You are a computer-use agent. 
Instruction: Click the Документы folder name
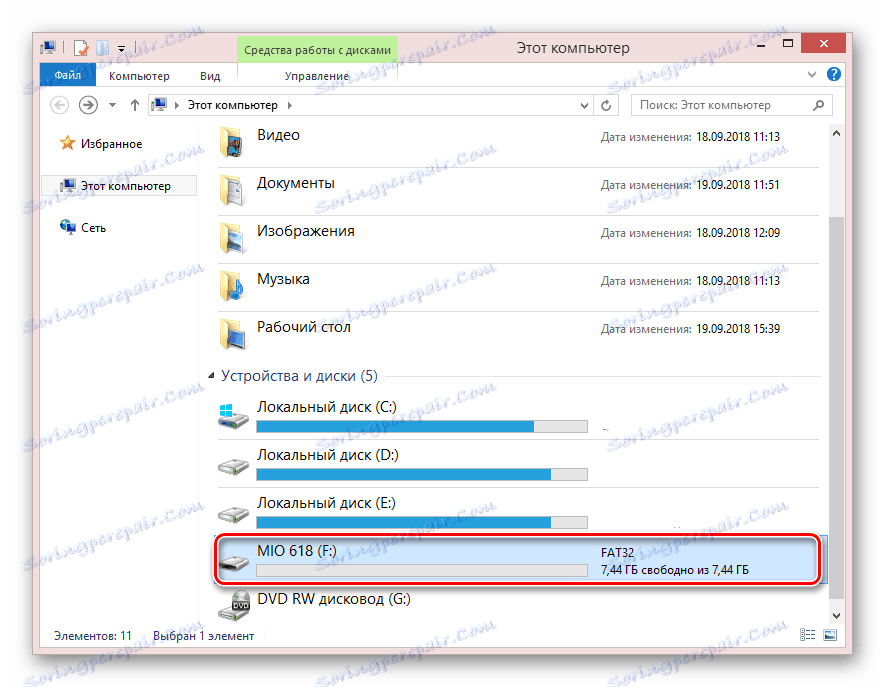pyautogui.click(x=296, y=183)
